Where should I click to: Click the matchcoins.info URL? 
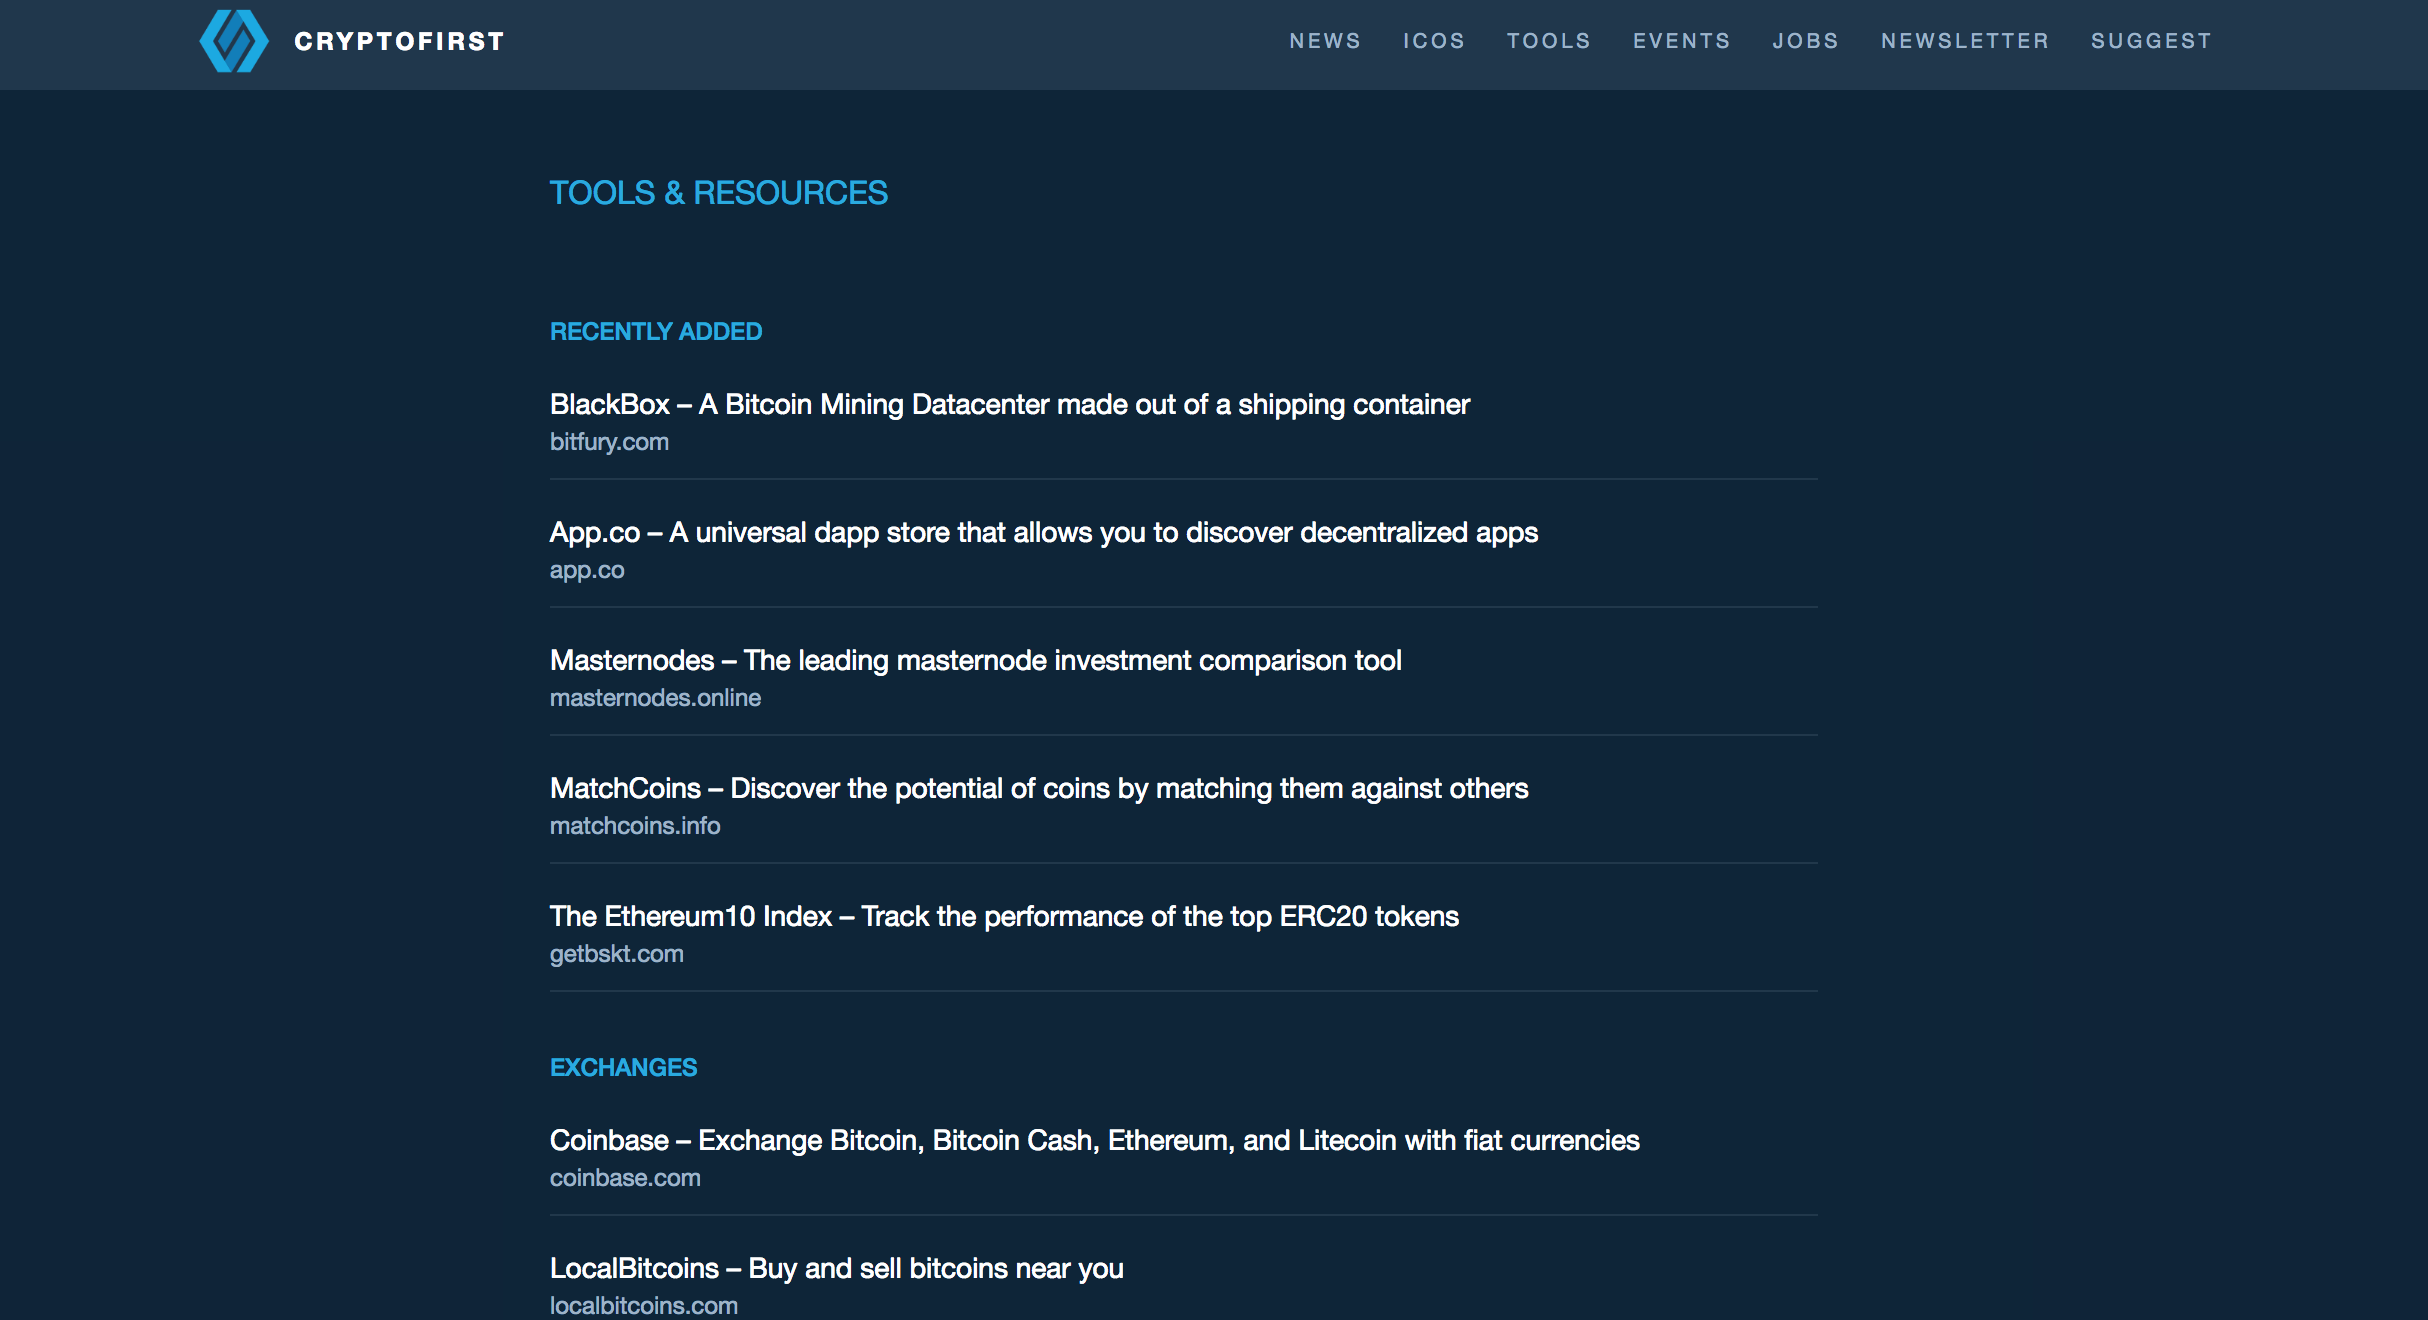635,825
